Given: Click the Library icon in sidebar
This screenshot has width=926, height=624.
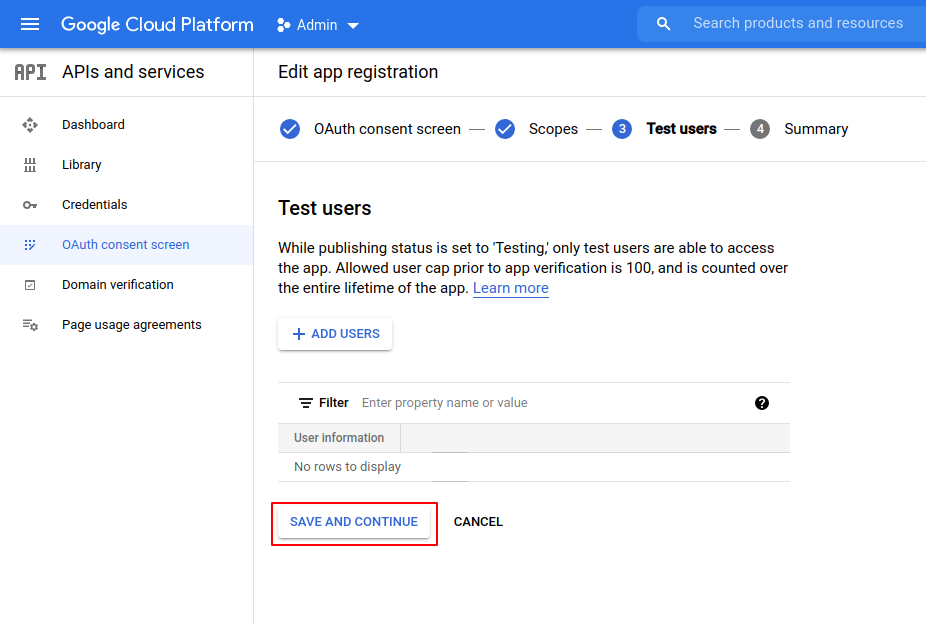Looking at the screenshot, I should pyautogui.click(x=30, y=165).
